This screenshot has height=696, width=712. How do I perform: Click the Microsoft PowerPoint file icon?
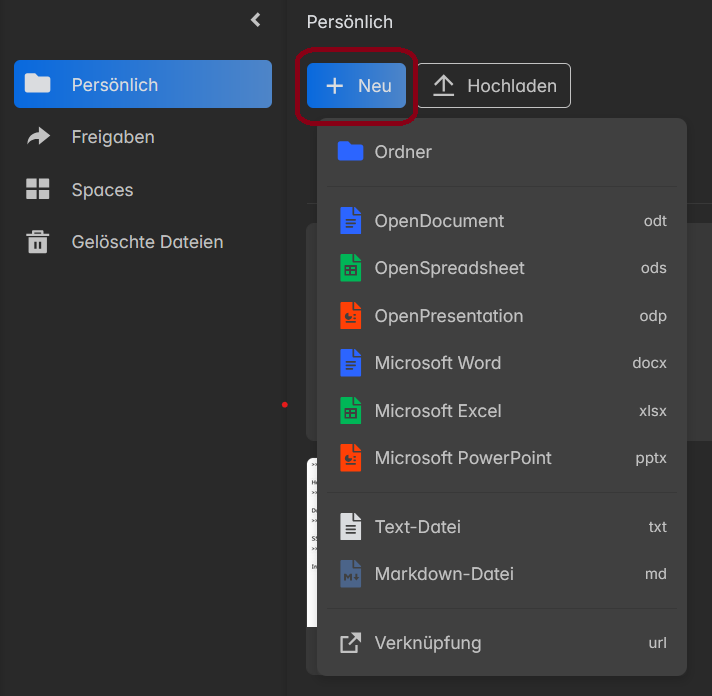coord(350,458)
